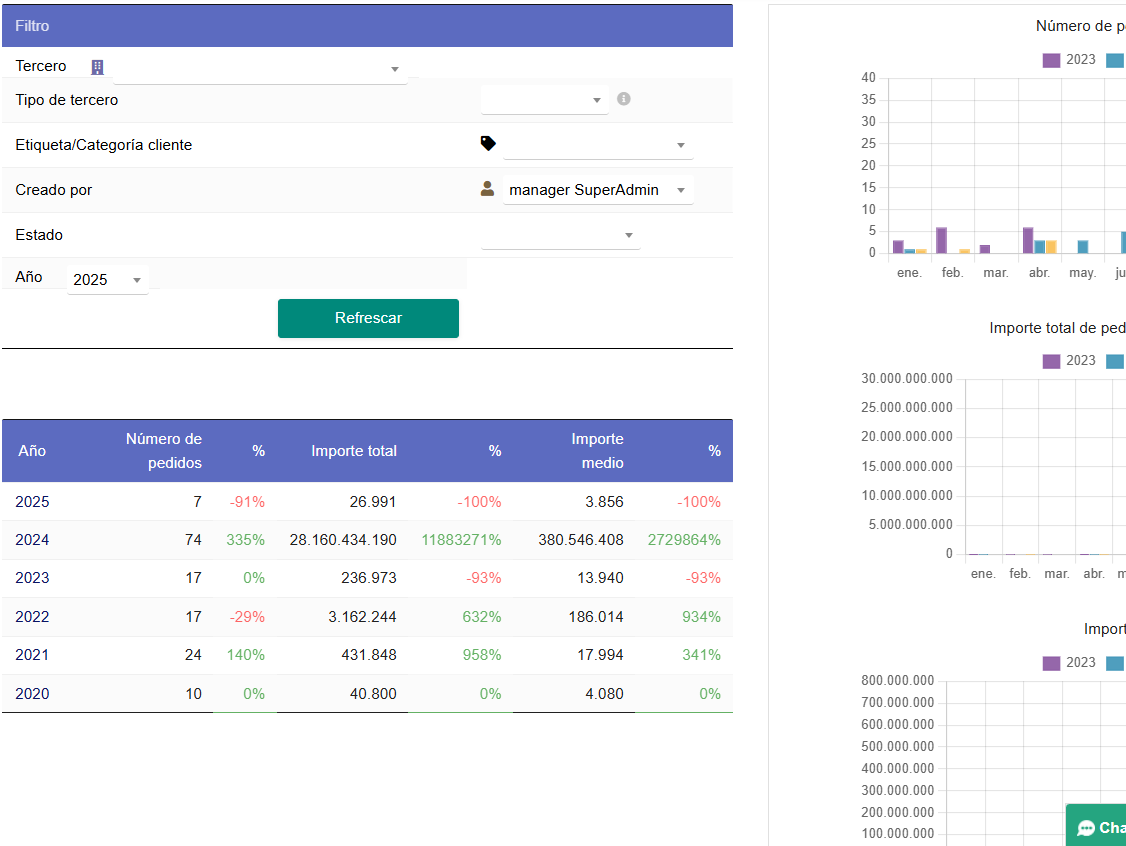Click the Refrescar button
Viewport: 1126px width, 846px height.
[x=368, y=318]
